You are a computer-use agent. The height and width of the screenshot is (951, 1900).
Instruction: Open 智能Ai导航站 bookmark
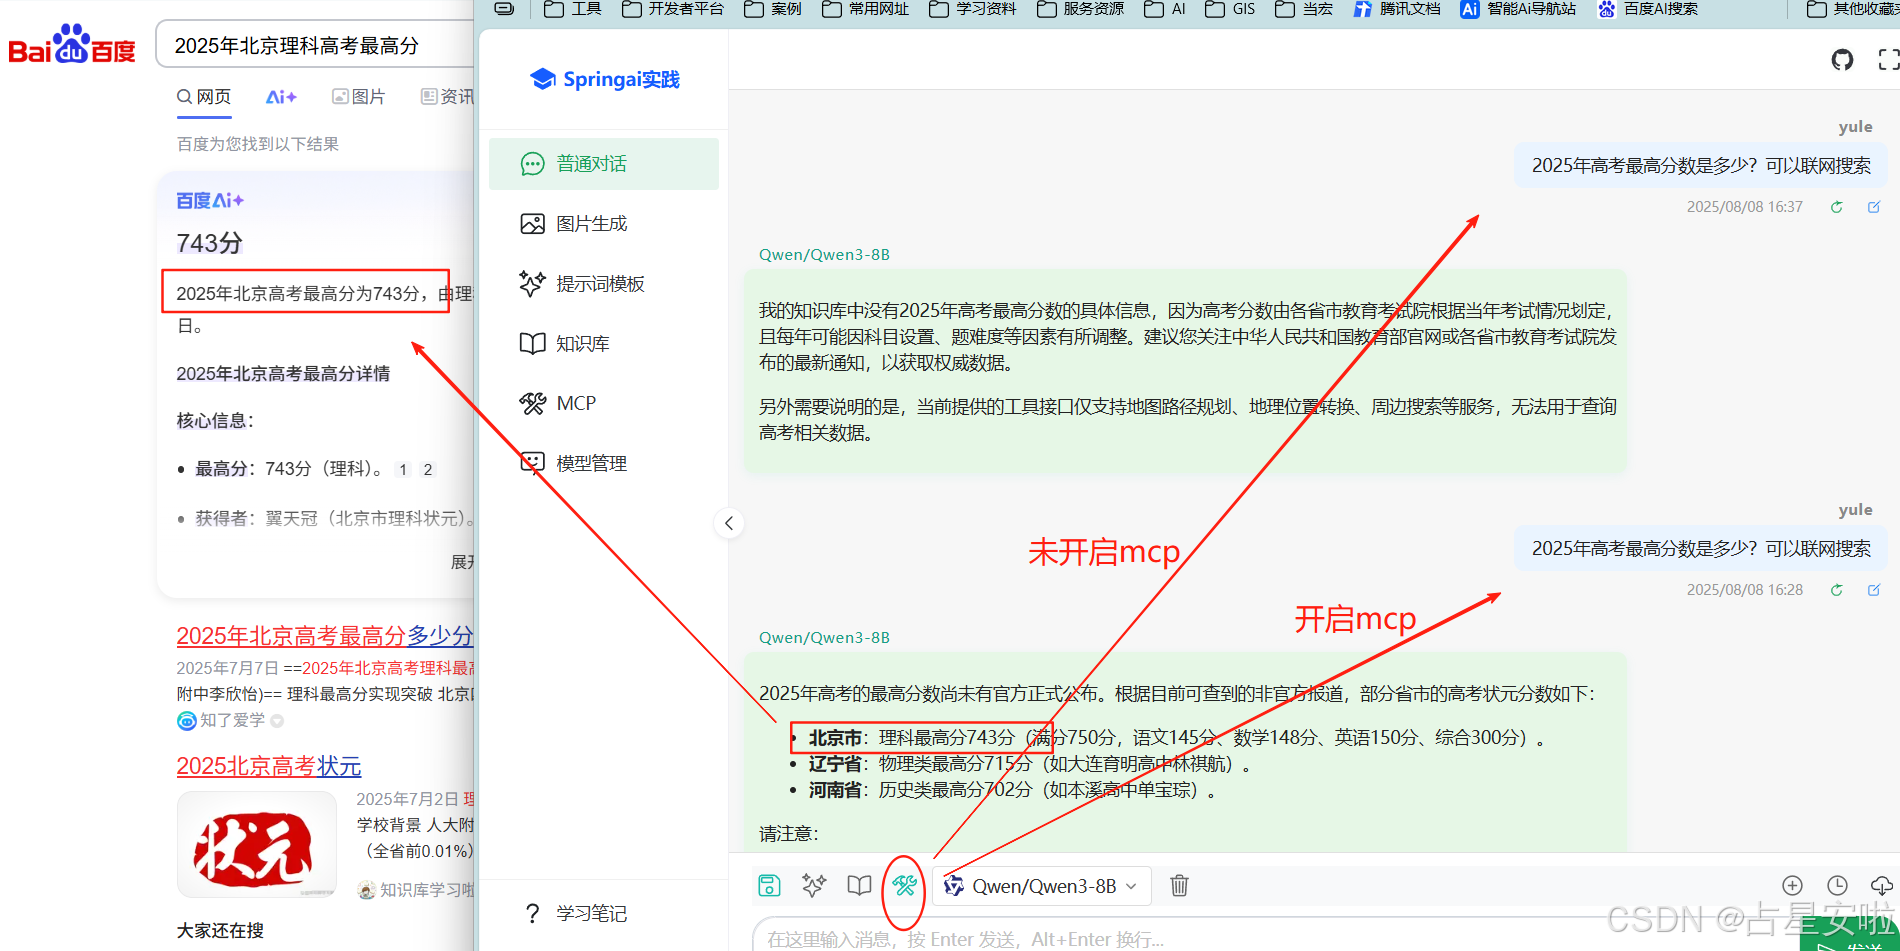click(1518, 9)
